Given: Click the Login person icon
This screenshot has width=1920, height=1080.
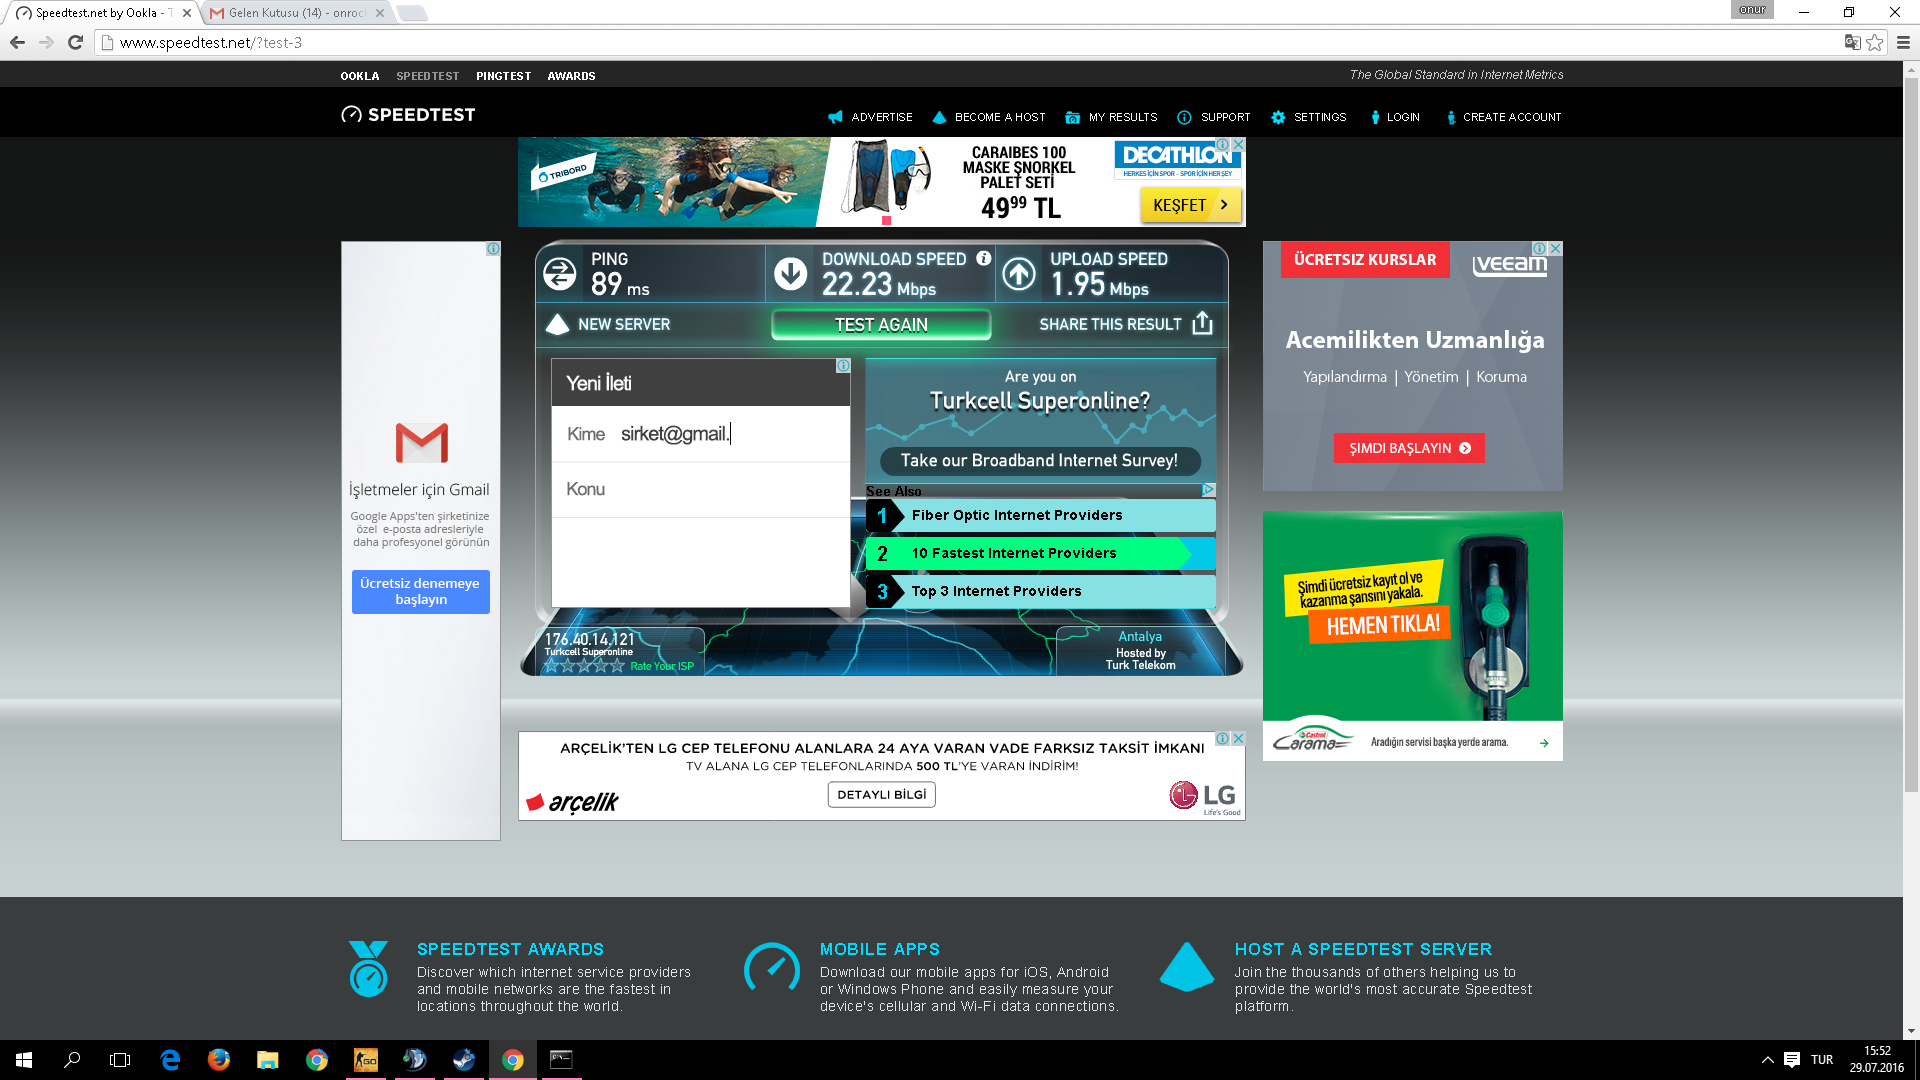Looking at the screenshot, I should 1375,117.
